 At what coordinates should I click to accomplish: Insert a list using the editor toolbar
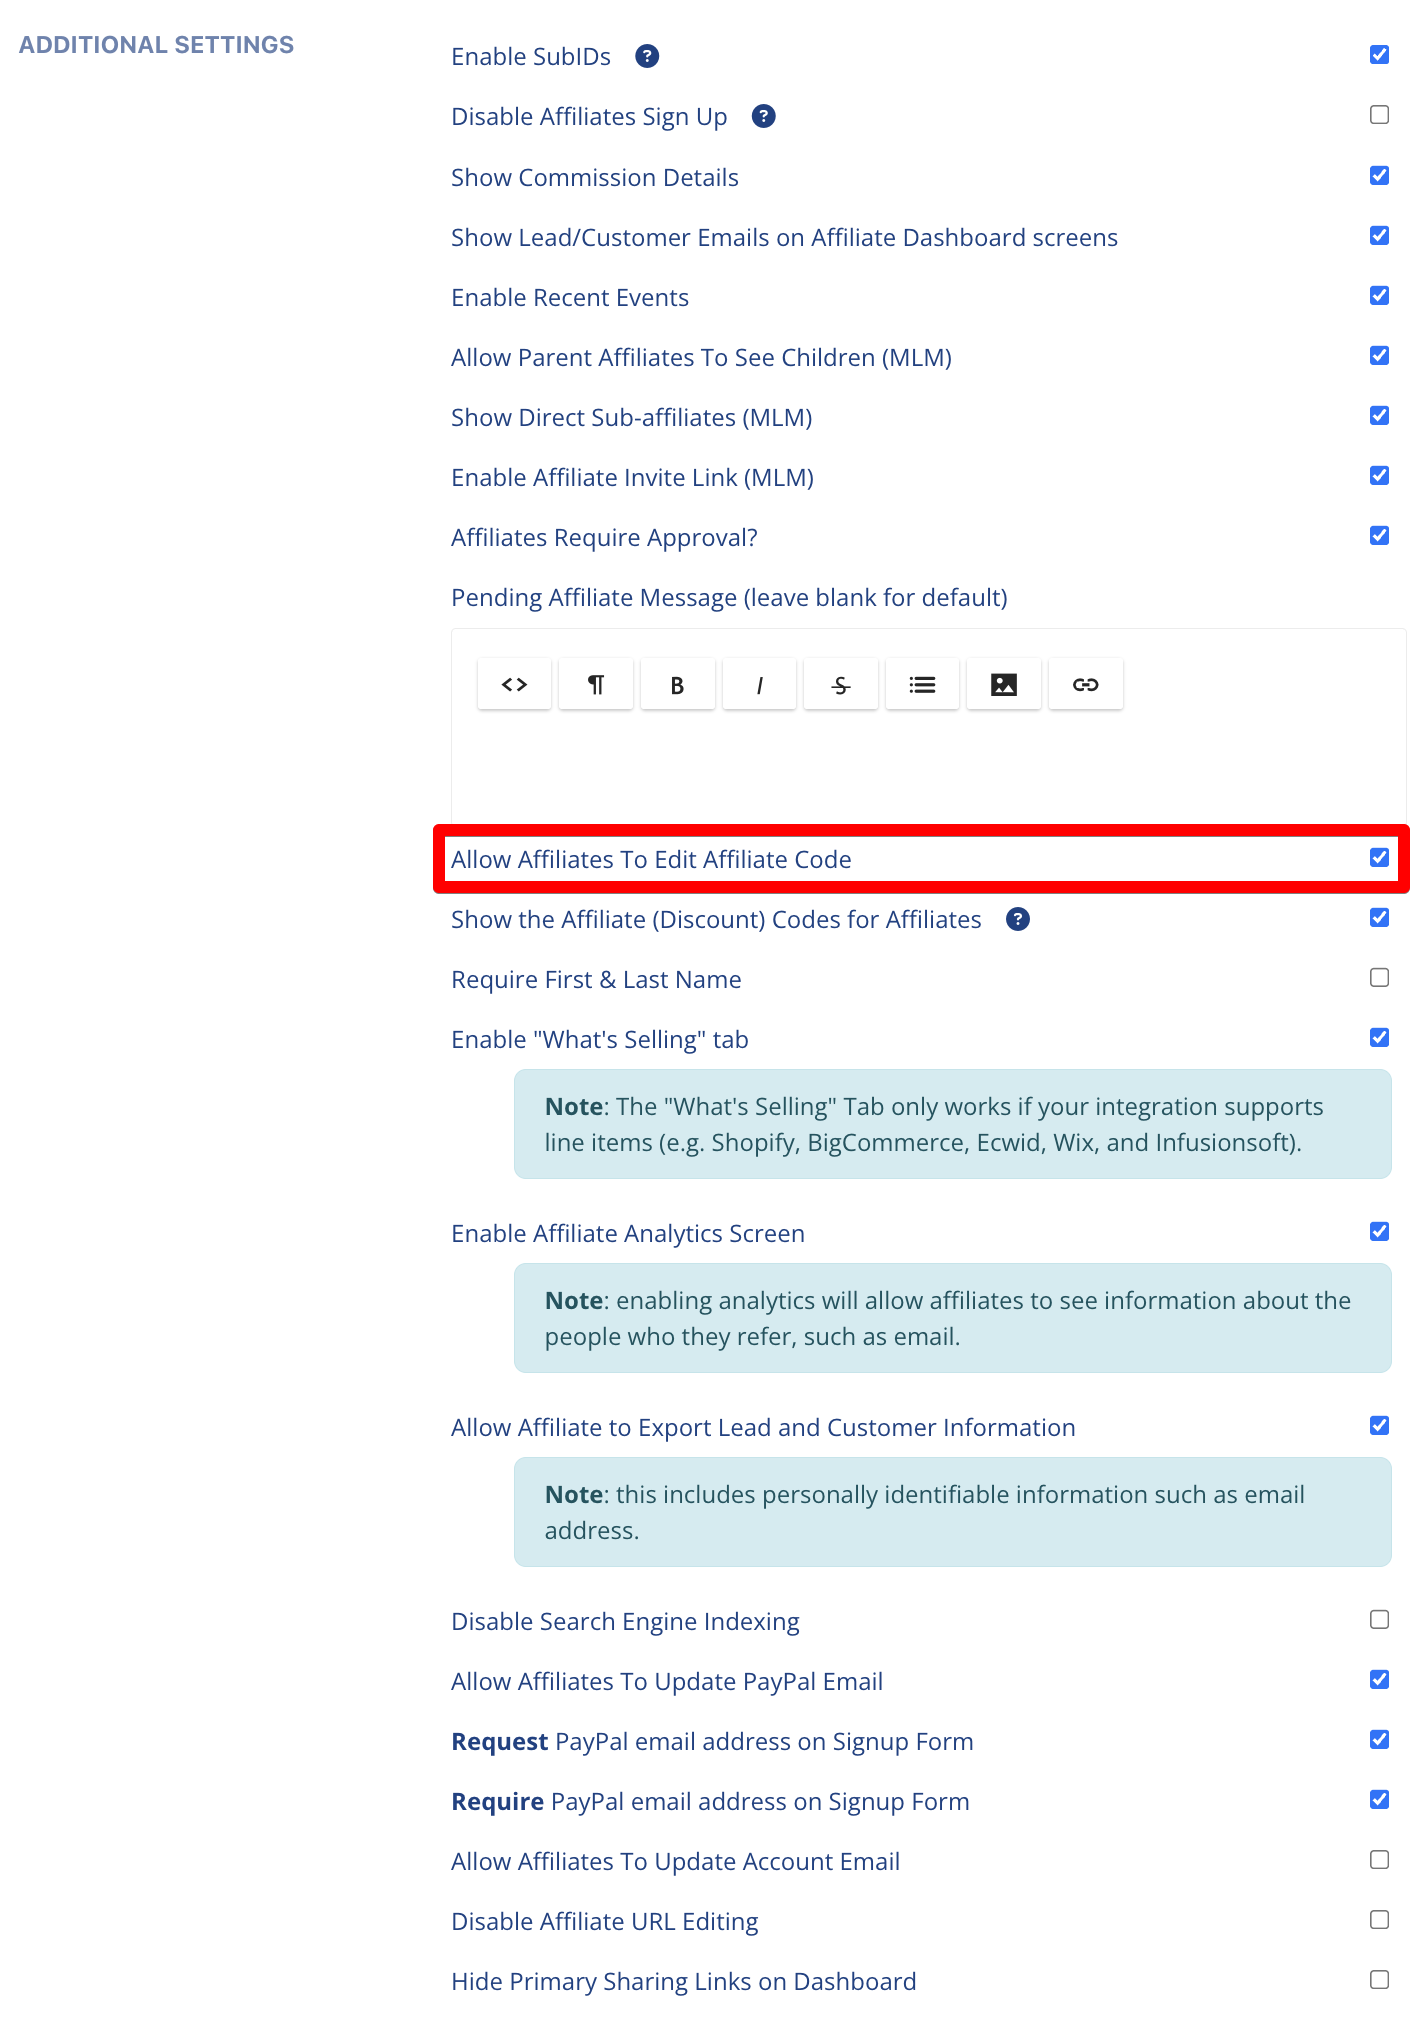(x=922, y=685)
